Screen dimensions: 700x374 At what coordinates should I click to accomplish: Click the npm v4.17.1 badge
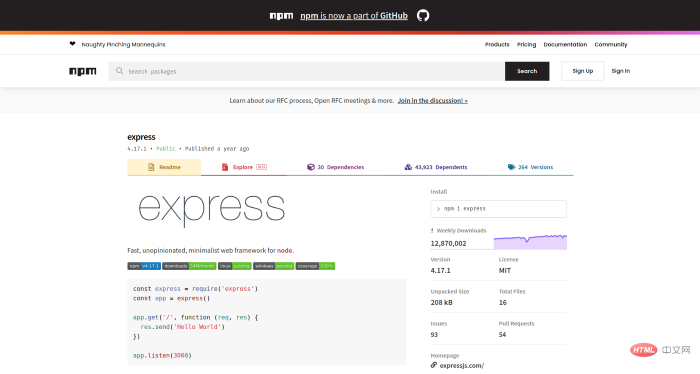144,266
